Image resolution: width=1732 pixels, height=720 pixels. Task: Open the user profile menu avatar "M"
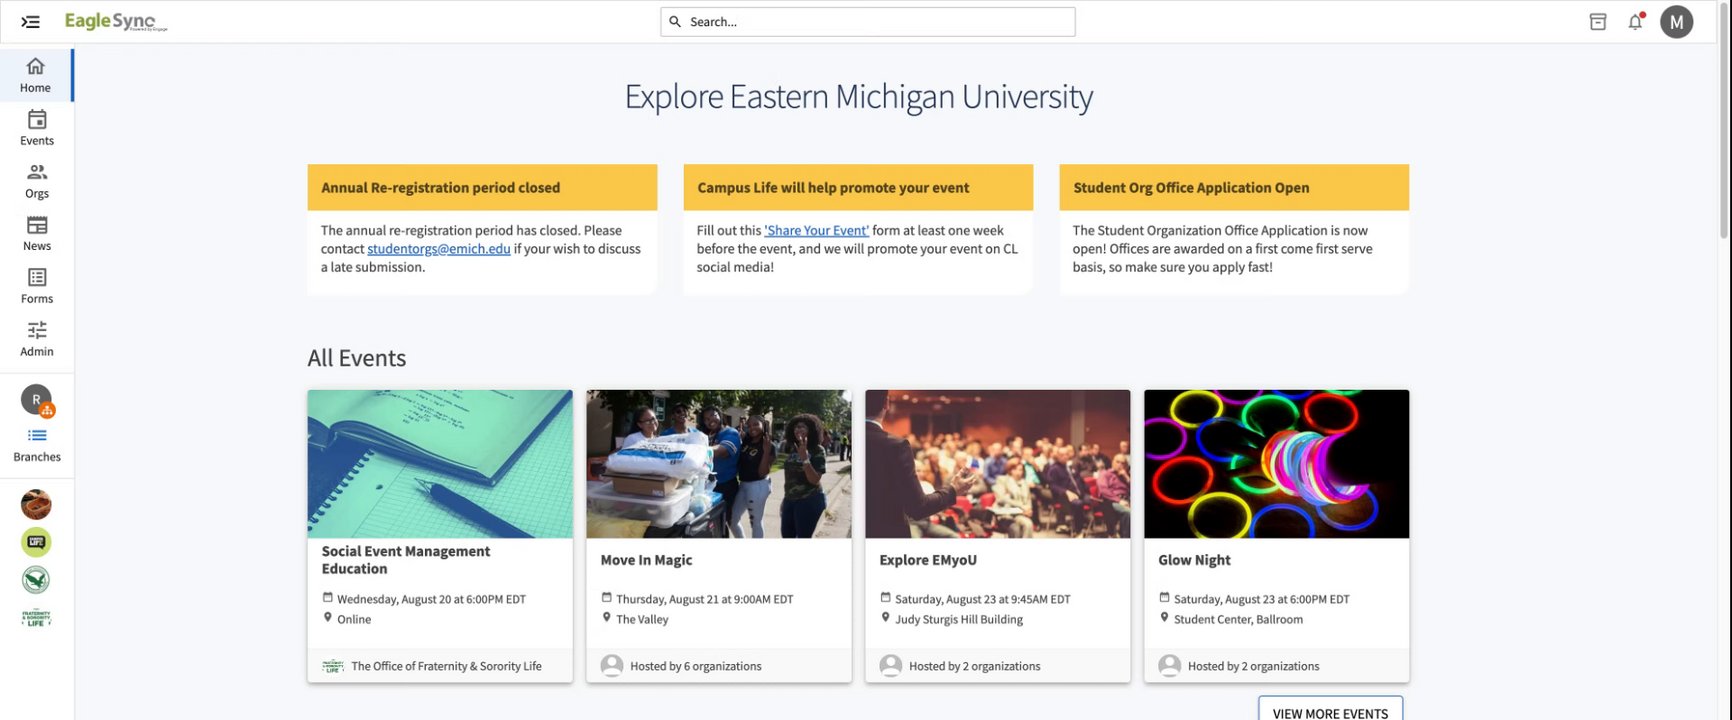click(x=1676, y=22)
